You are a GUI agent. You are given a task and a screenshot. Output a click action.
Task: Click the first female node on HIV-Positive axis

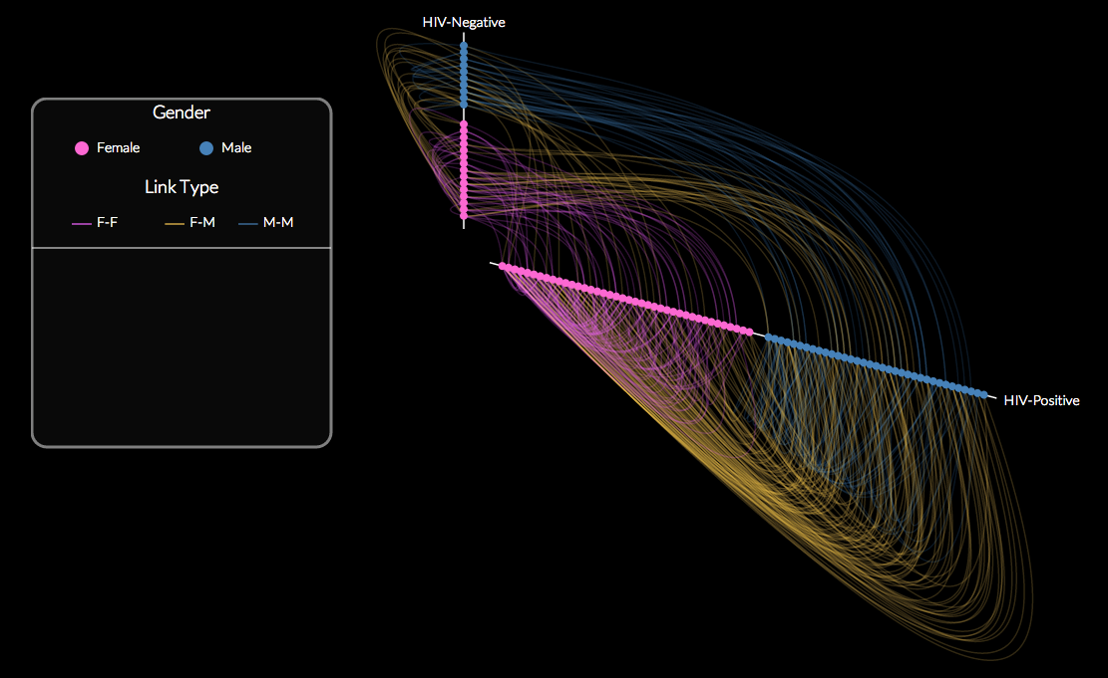(x=502, y=267)
